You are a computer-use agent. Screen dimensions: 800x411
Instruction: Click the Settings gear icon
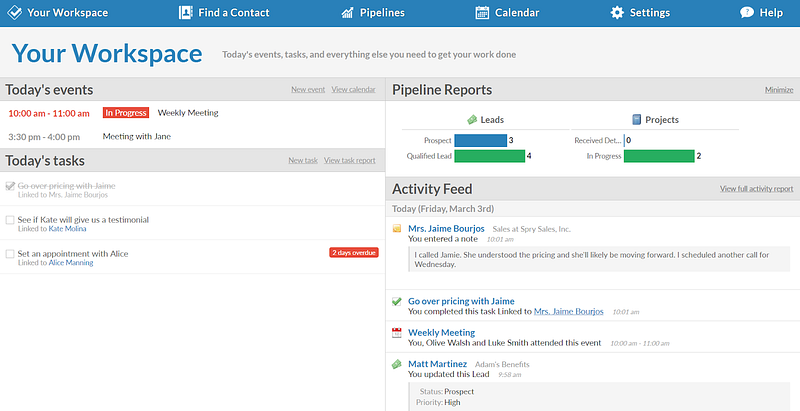(617, 12)
